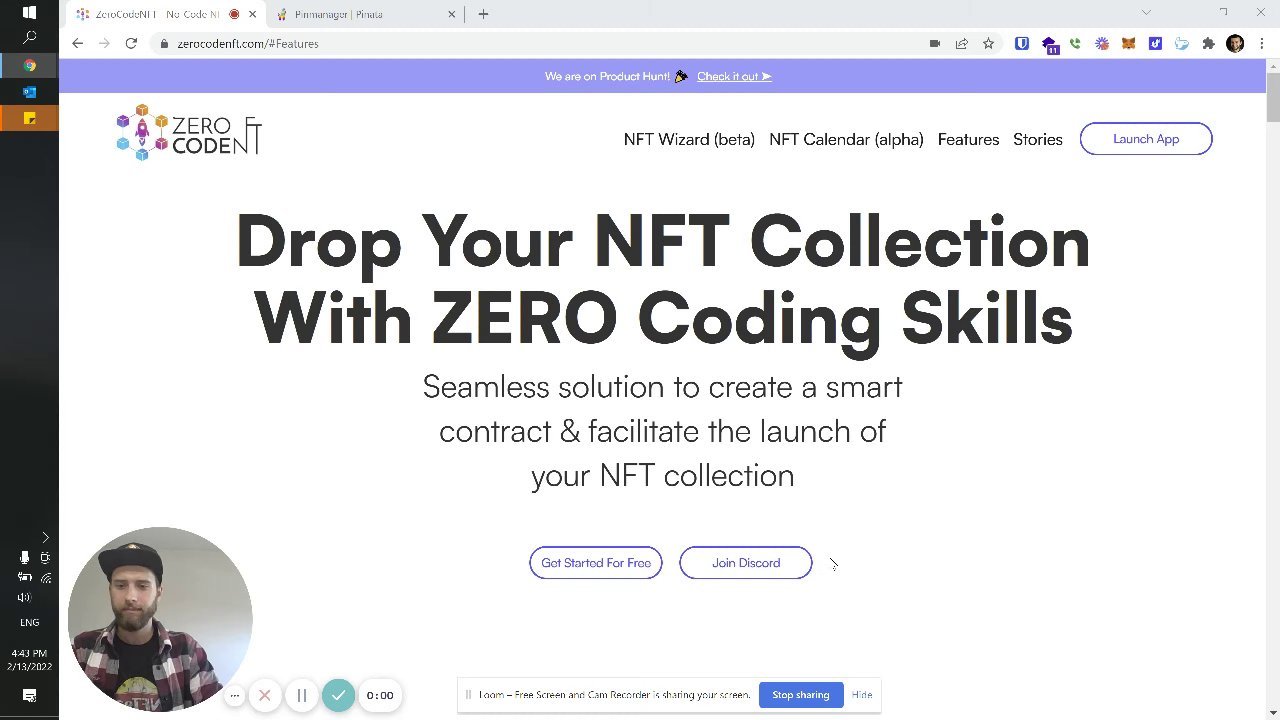The image size is (1280, 720).
Task: Open a new browser tab
Action: point(483,14)
